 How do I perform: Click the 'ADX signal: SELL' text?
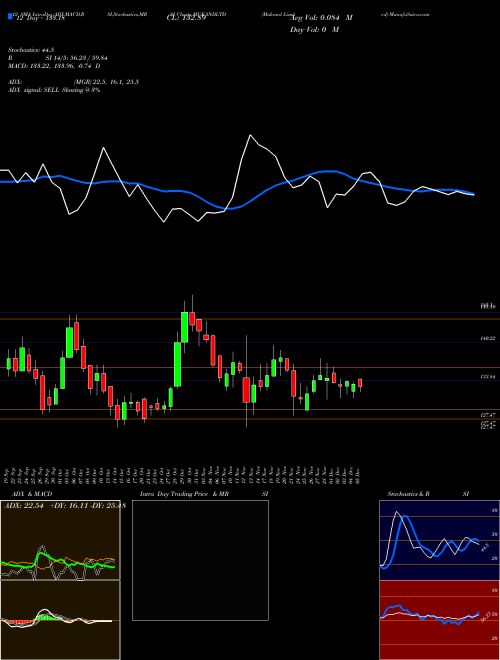pyautogui.click(x=34, y=90)
